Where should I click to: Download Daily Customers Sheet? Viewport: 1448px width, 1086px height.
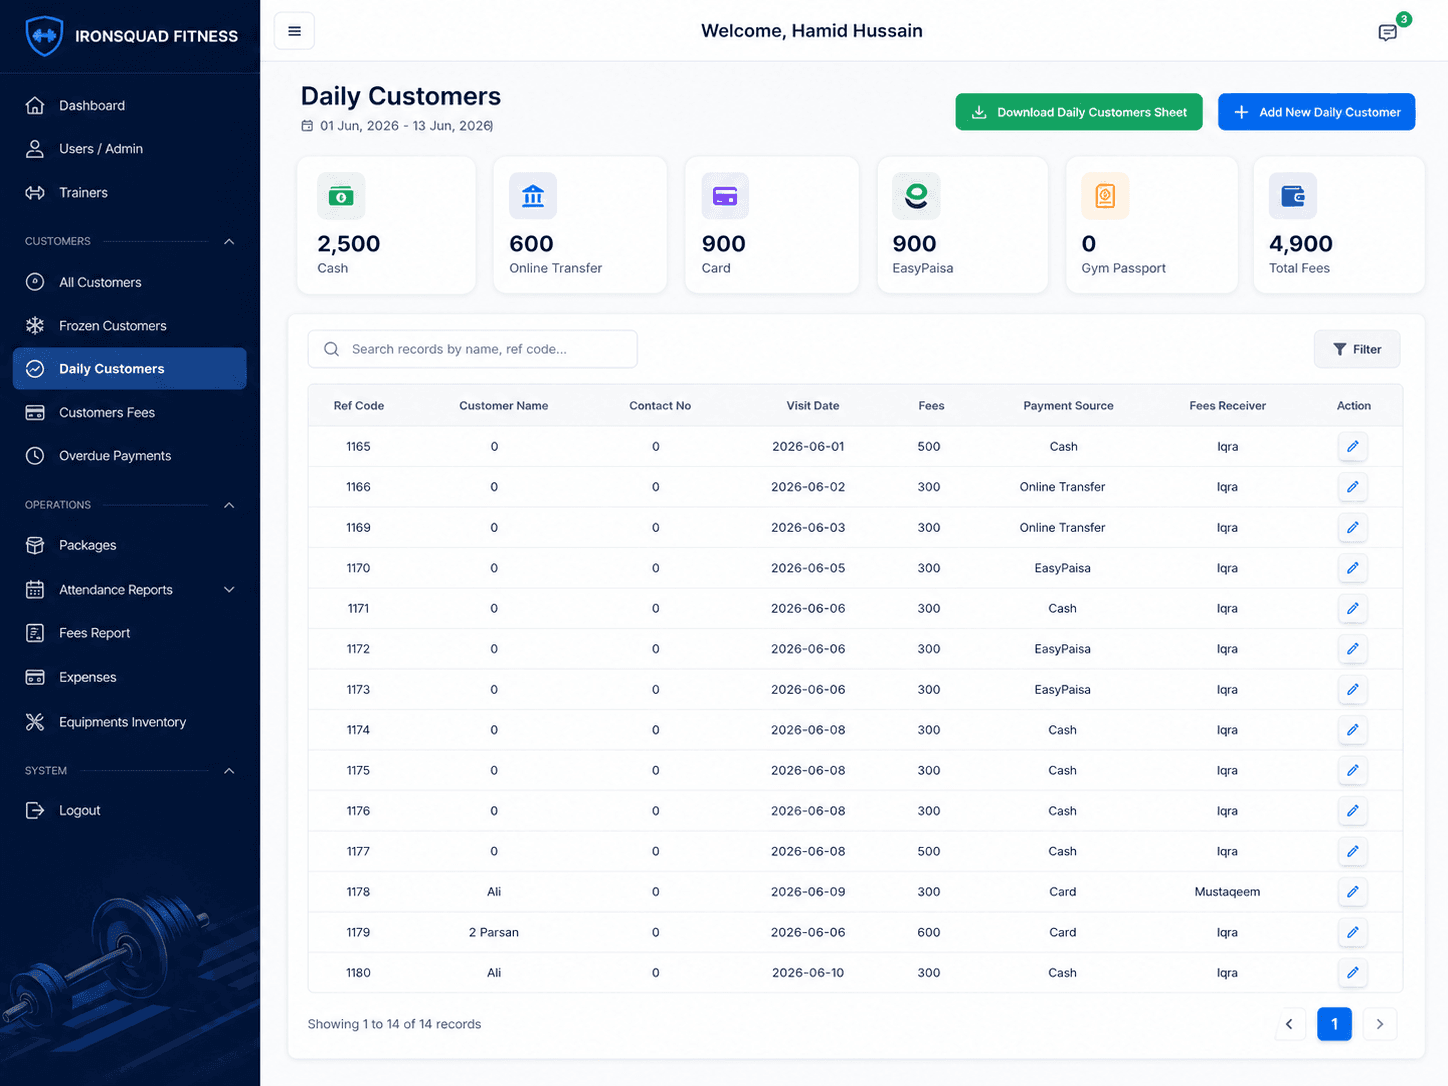(1079, 112)
